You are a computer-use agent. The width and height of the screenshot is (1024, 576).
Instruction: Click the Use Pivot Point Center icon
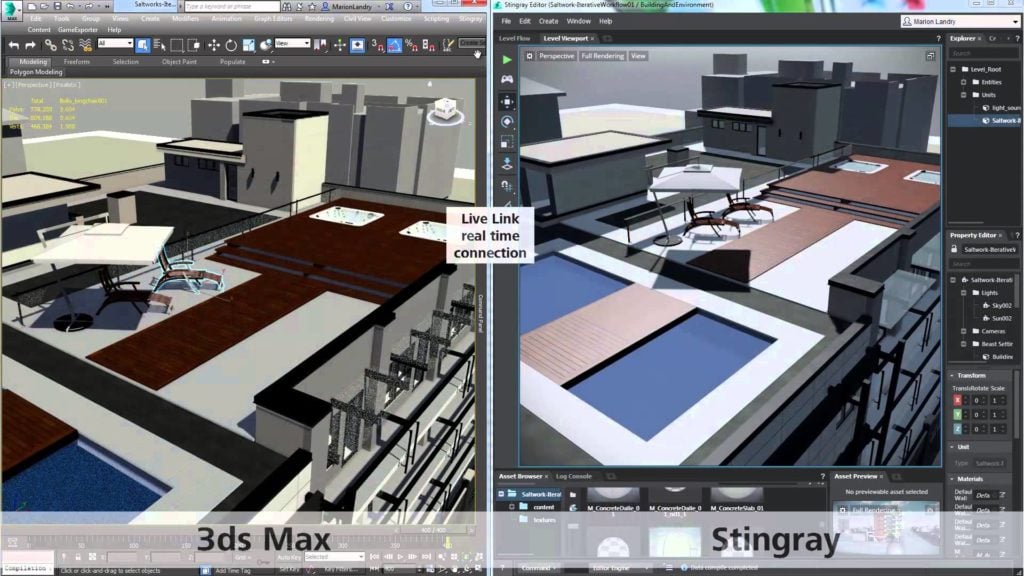point(321,45)
